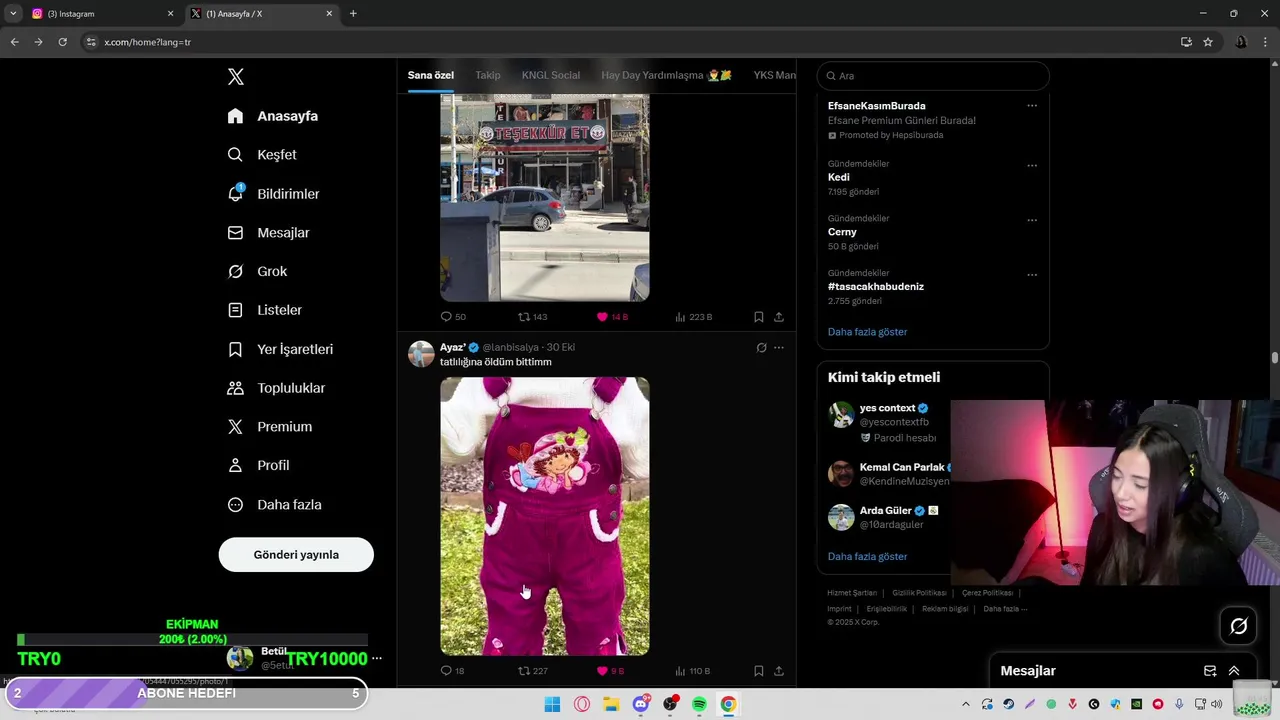The image size is (1280, 720).
Task: Open Ayaz' profile avatar
Action: click(x=421, y=354)
